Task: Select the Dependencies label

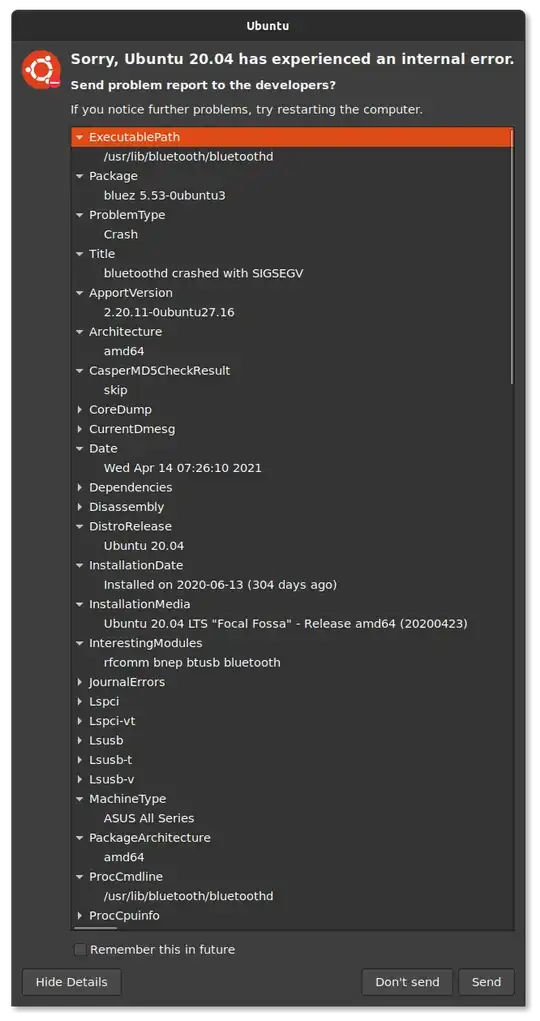Action: 131,487
